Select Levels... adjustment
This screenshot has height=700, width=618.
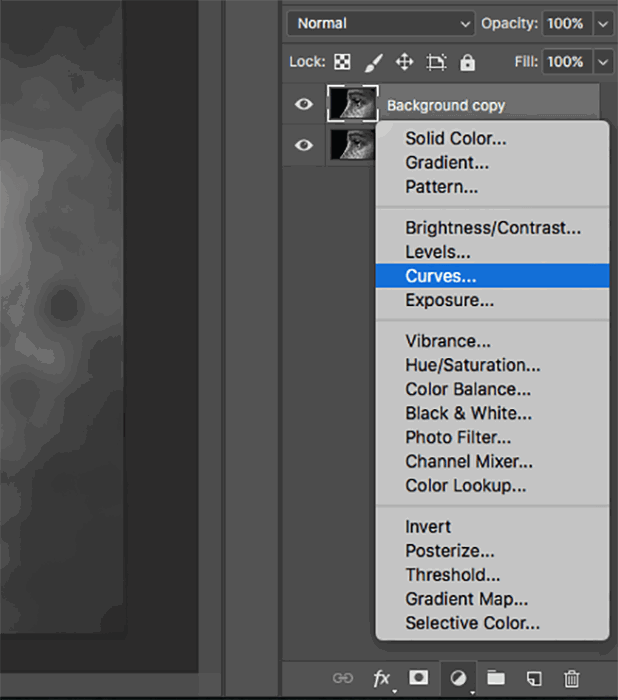coord(493,252)
